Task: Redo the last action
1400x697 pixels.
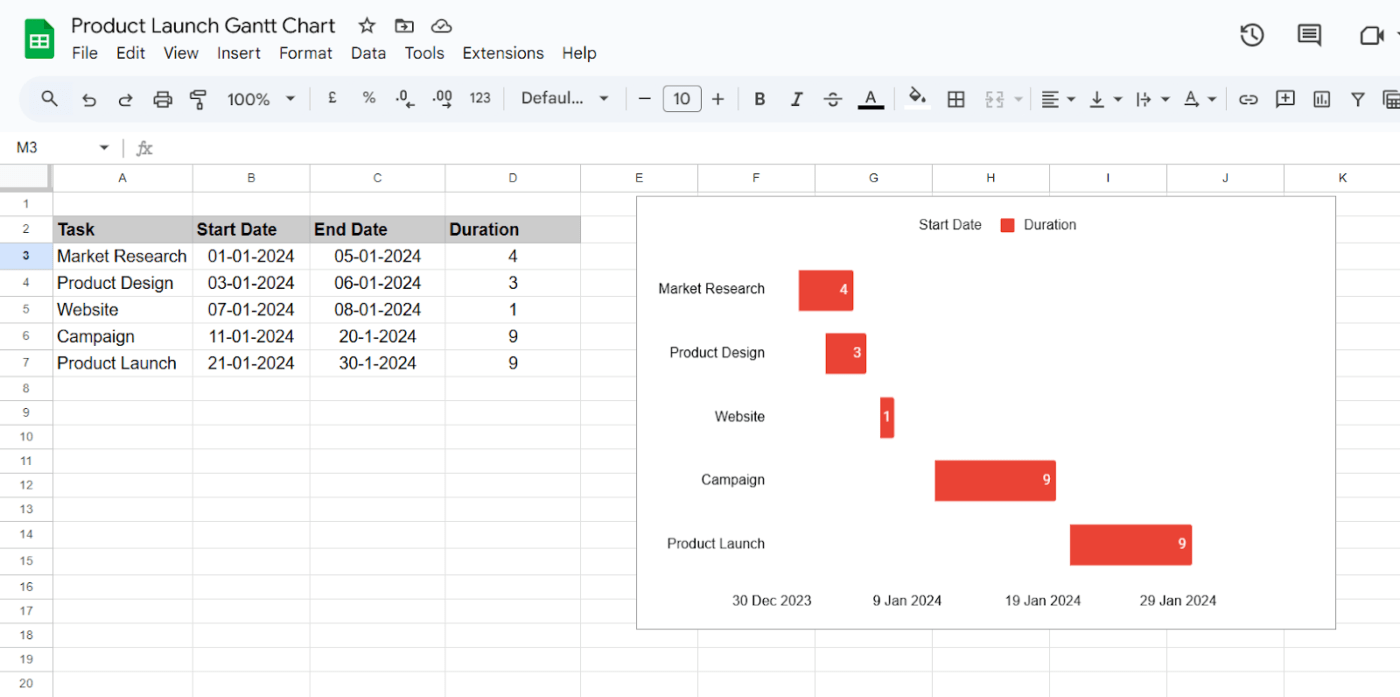Action: click(x=125, y=99)
